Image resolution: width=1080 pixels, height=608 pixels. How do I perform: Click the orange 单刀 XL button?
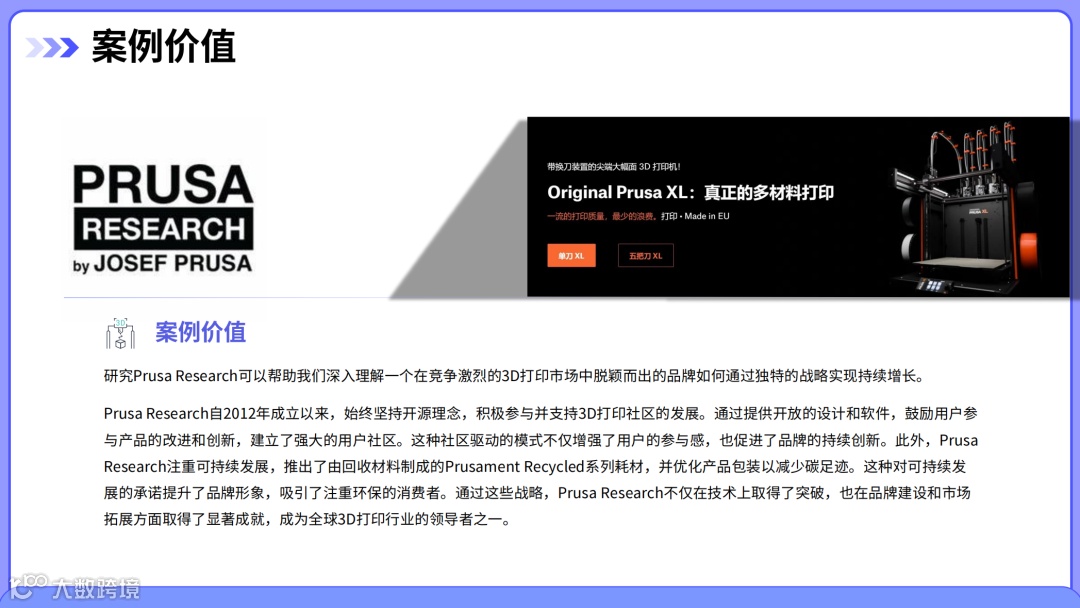[x=571, y=255]
